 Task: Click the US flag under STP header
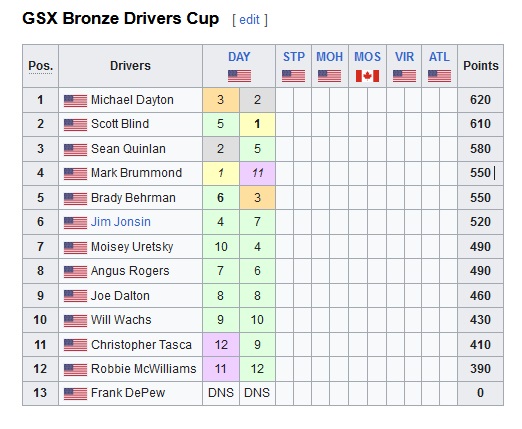coord(293,76)
